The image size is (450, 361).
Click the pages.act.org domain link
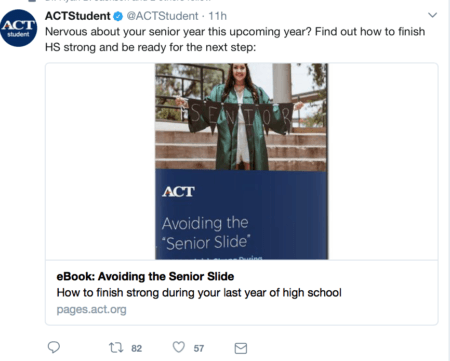coord(91,309)
